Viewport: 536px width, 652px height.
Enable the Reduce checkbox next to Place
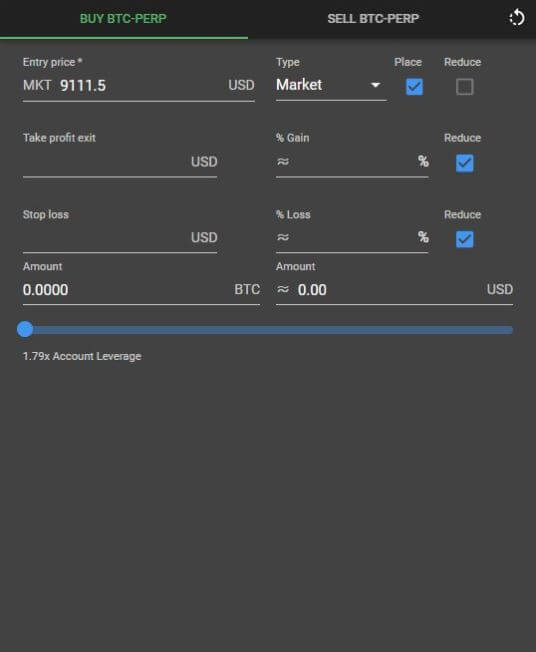point(464,87)
